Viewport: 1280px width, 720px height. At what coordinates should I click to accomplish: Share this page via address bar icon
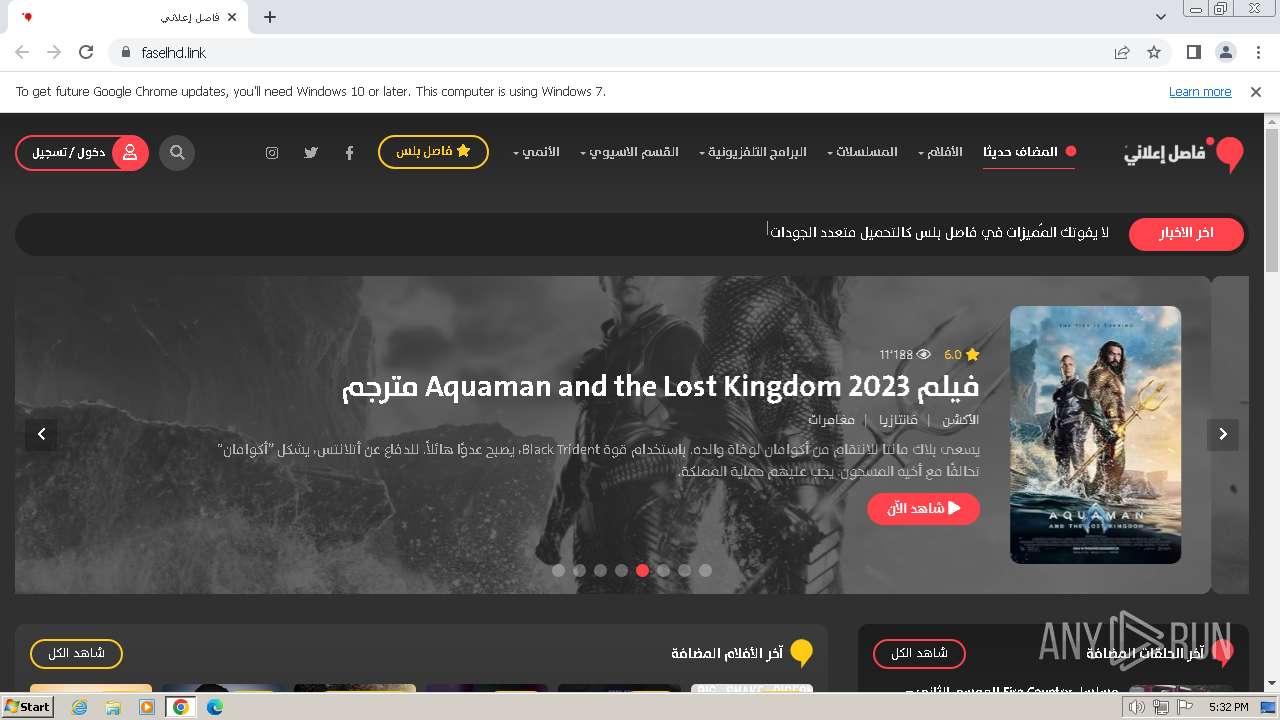coord(1122,52)
